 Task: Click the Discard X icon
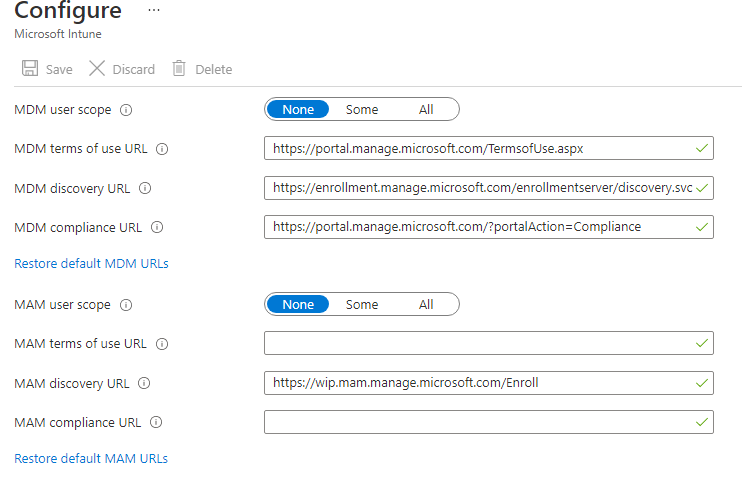pos(97,69)
